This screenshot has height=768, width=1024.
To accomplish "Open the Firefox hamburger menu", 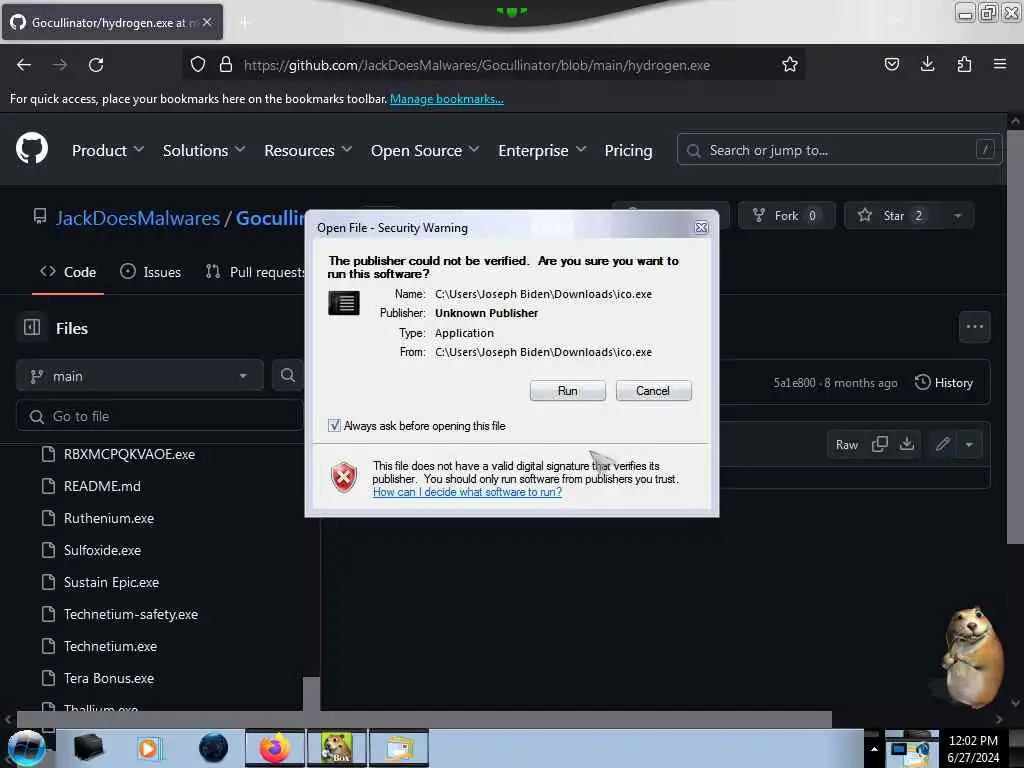I will 999,64.
